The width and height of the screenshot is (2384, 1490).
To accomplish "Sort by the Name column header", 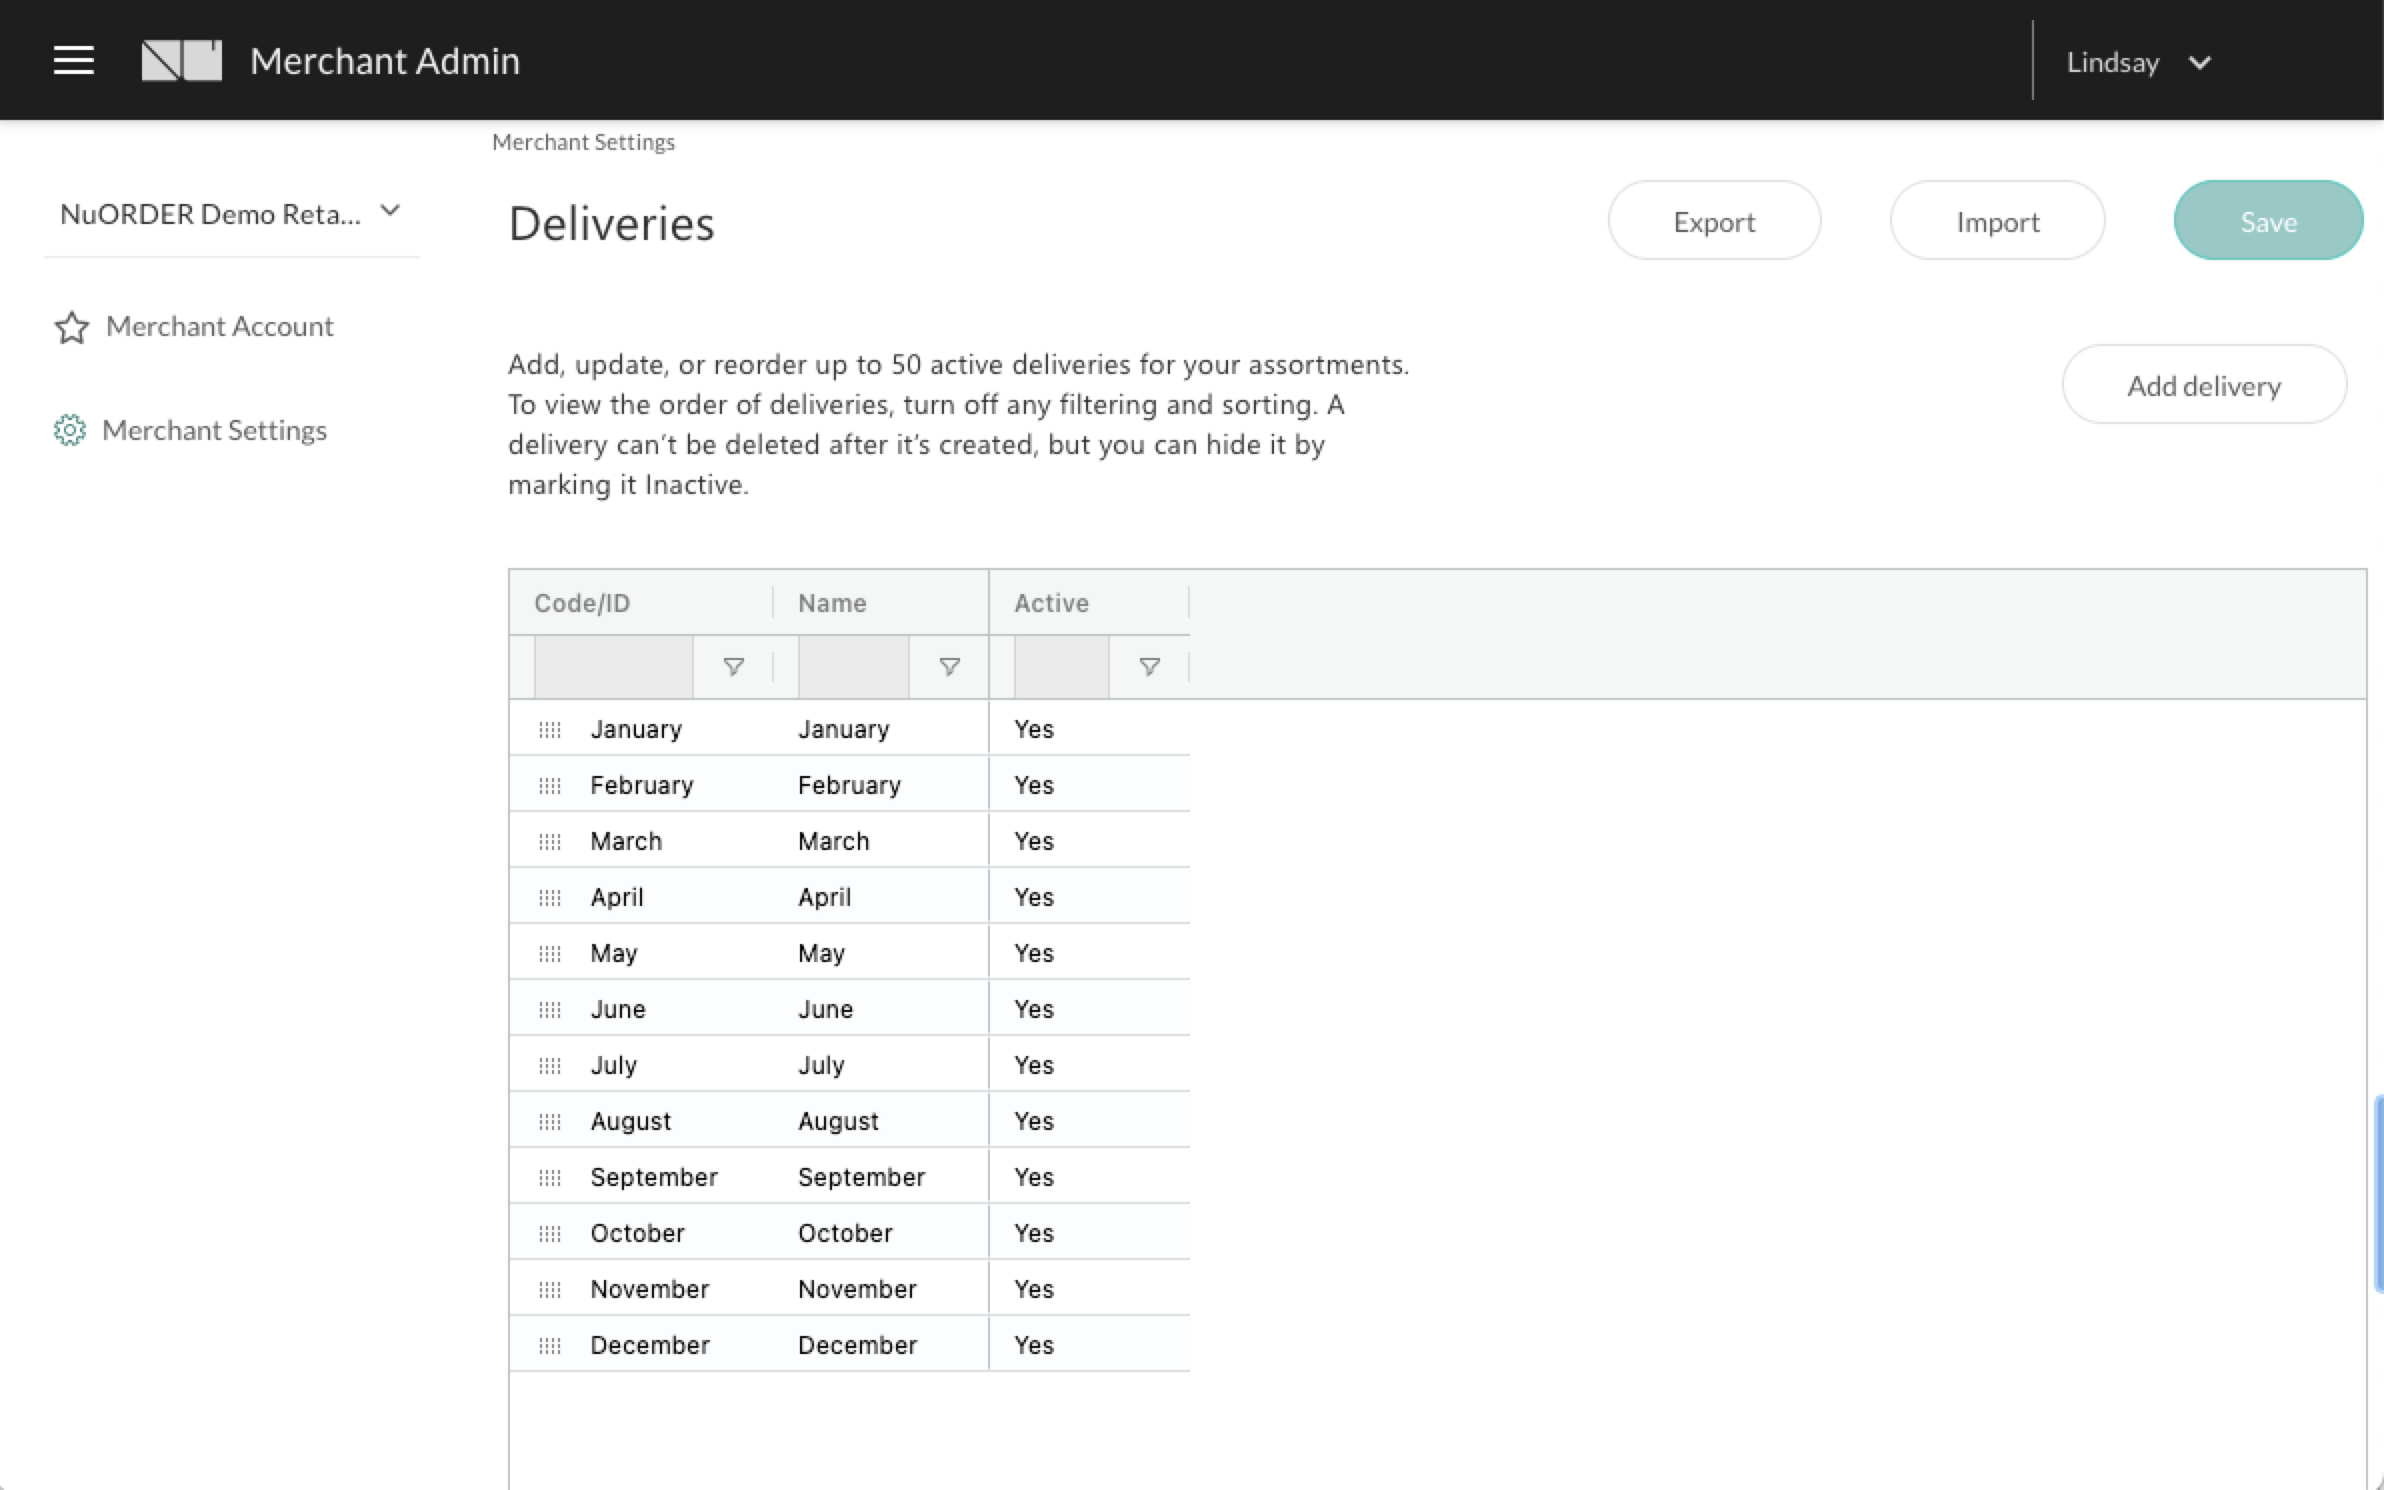I will click(x=832, y=603).
